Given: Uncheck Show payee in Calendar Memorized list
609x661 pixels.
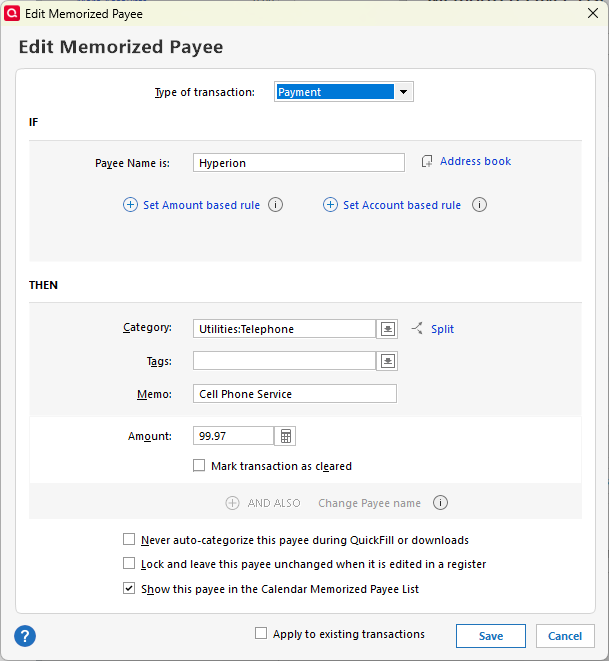Looking at the screenshot, I should tap(129, 589).
